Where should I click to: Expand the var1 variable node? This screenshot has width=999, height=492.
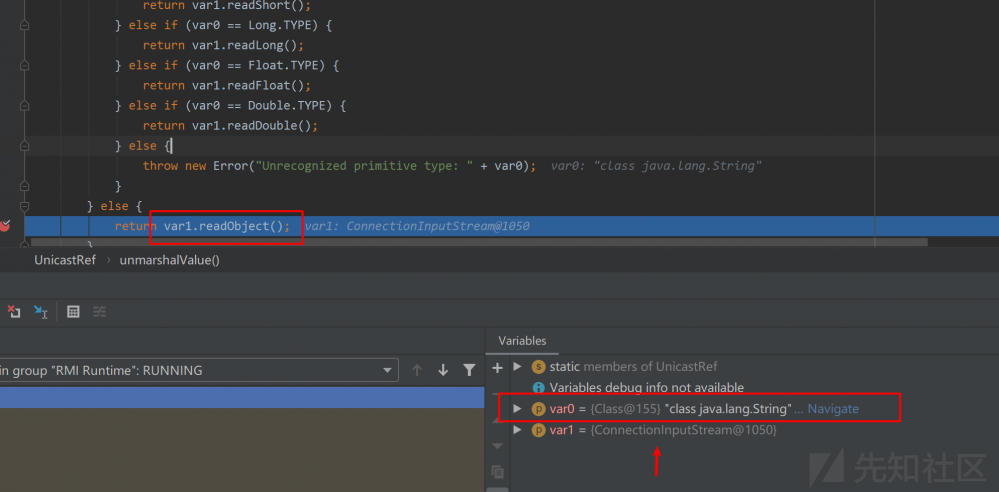click(517, 430)
